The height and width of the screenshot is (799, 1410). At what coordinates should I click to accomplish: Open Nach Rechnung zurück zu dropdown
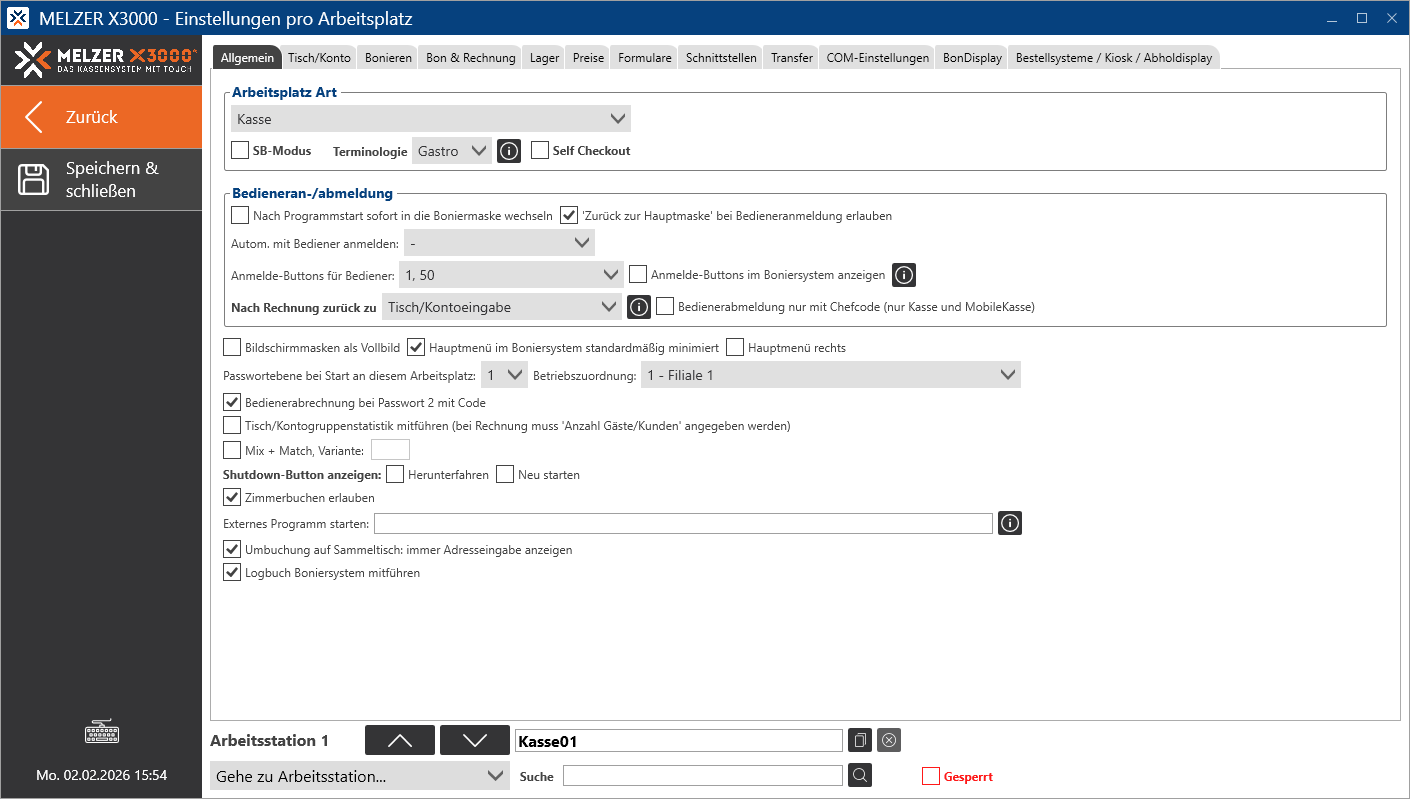click(x=502, y=307)
